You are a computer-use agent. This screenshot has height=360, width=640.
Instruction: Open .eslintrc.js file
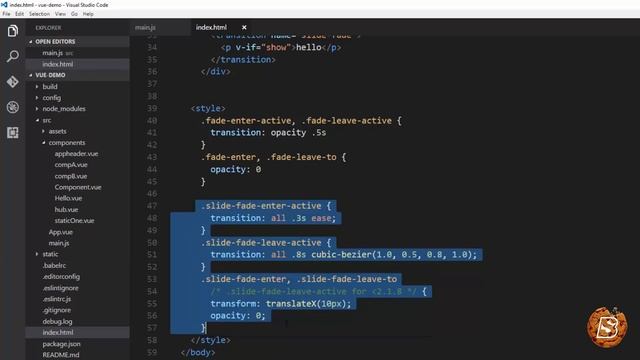pos(57,299)
